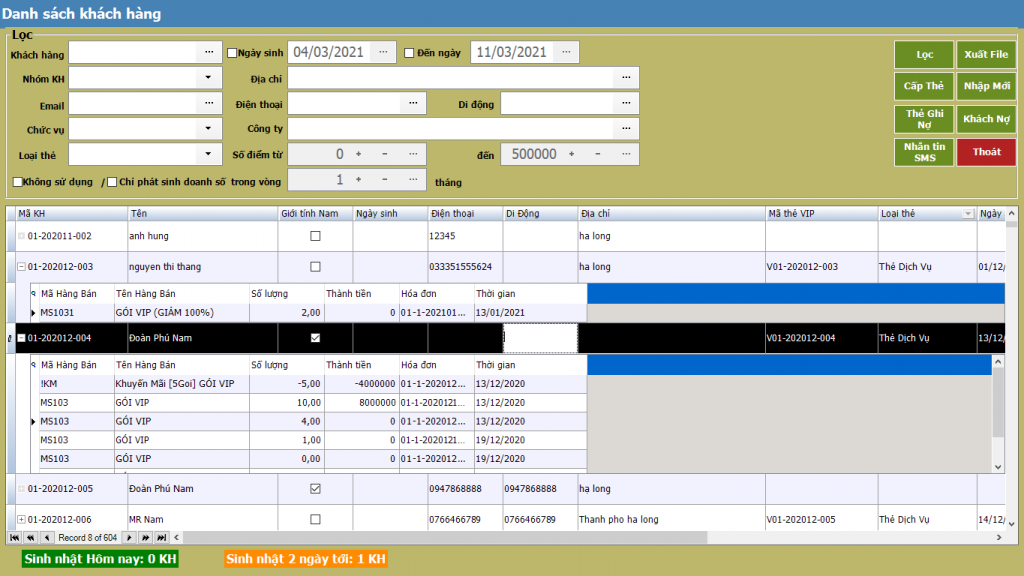Screen dimensions: 1024x576
Task: Go to previous record arrow
Action: [x=47, y=538]
